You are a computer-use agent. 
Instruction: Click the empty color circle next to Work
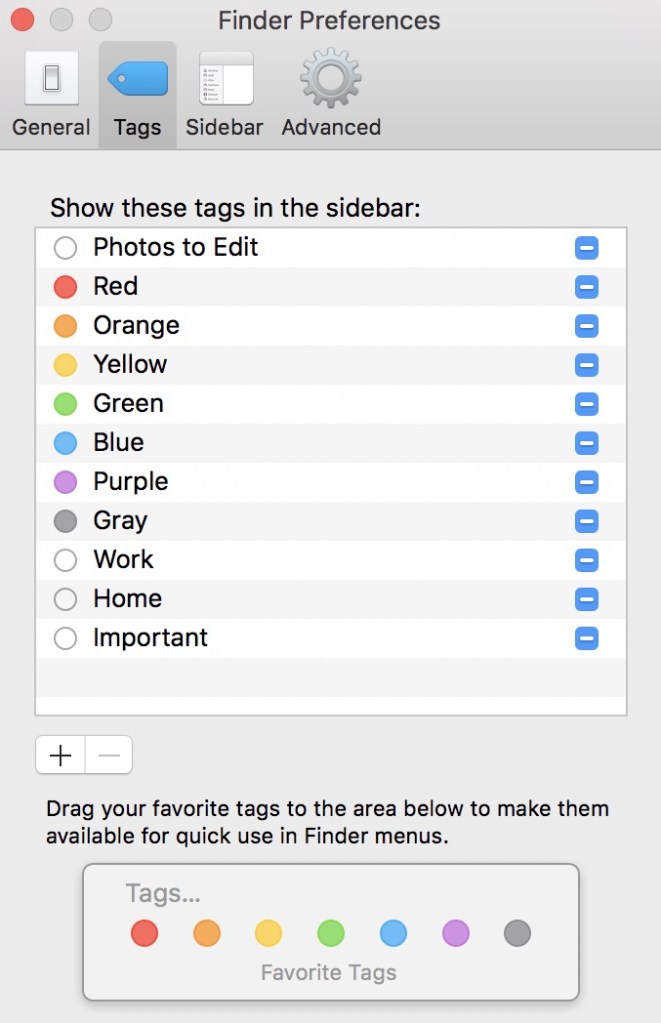[65, 560]
